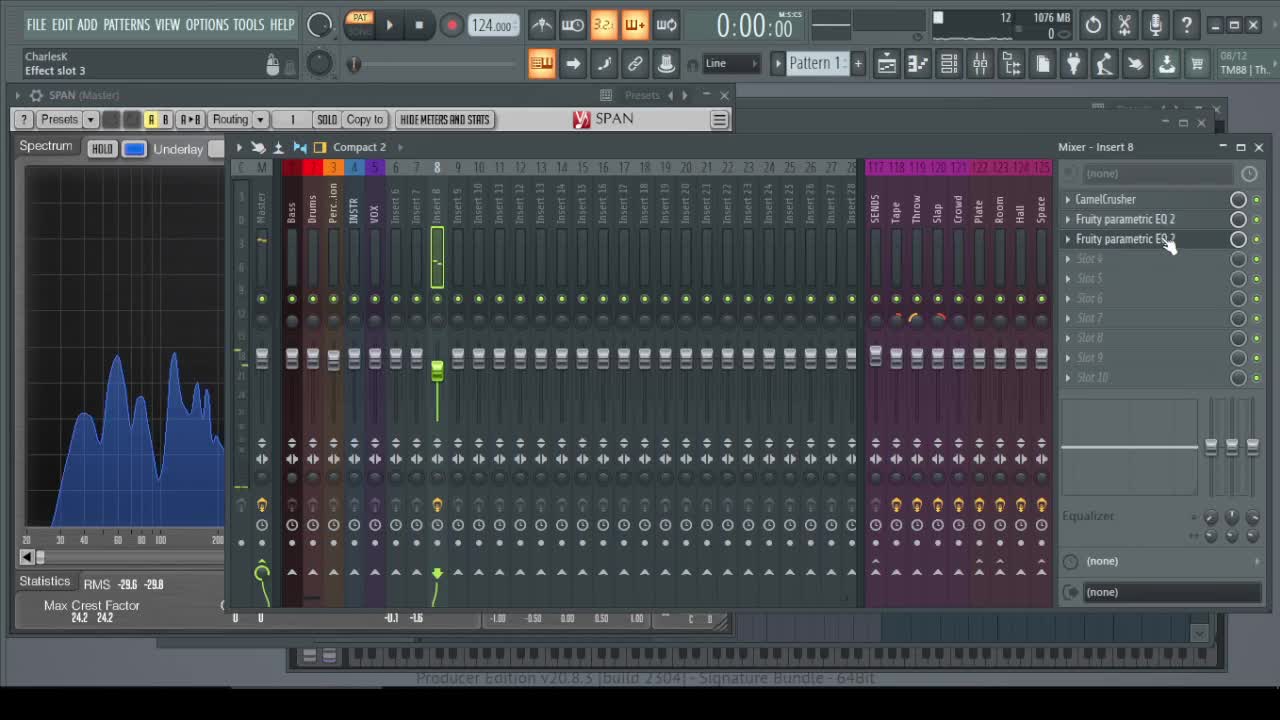1280x720 pixels.
Task: Click the SPAN plugin options gear icon
Action: point(36,95)
